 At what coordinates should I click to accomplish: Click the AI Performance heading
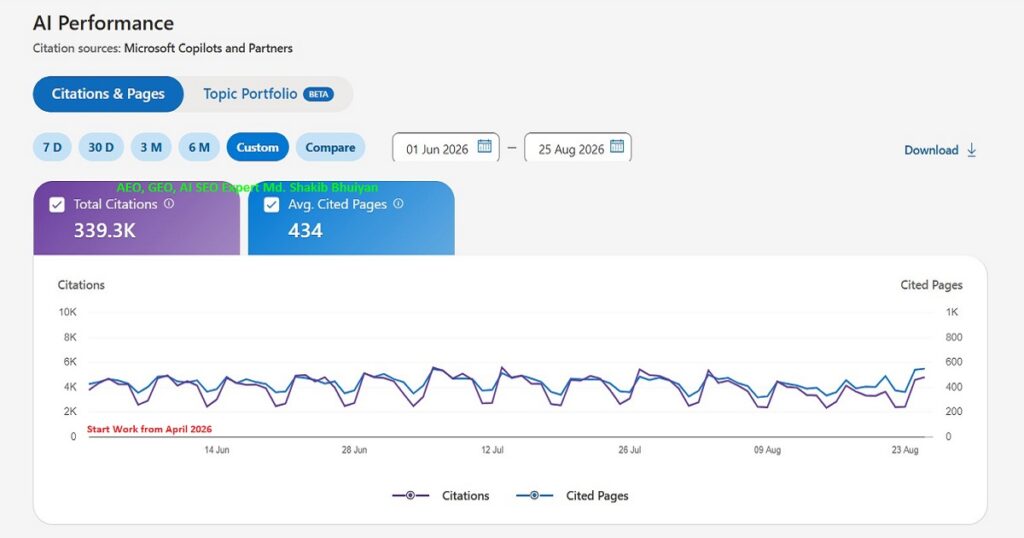pos(103,23)
